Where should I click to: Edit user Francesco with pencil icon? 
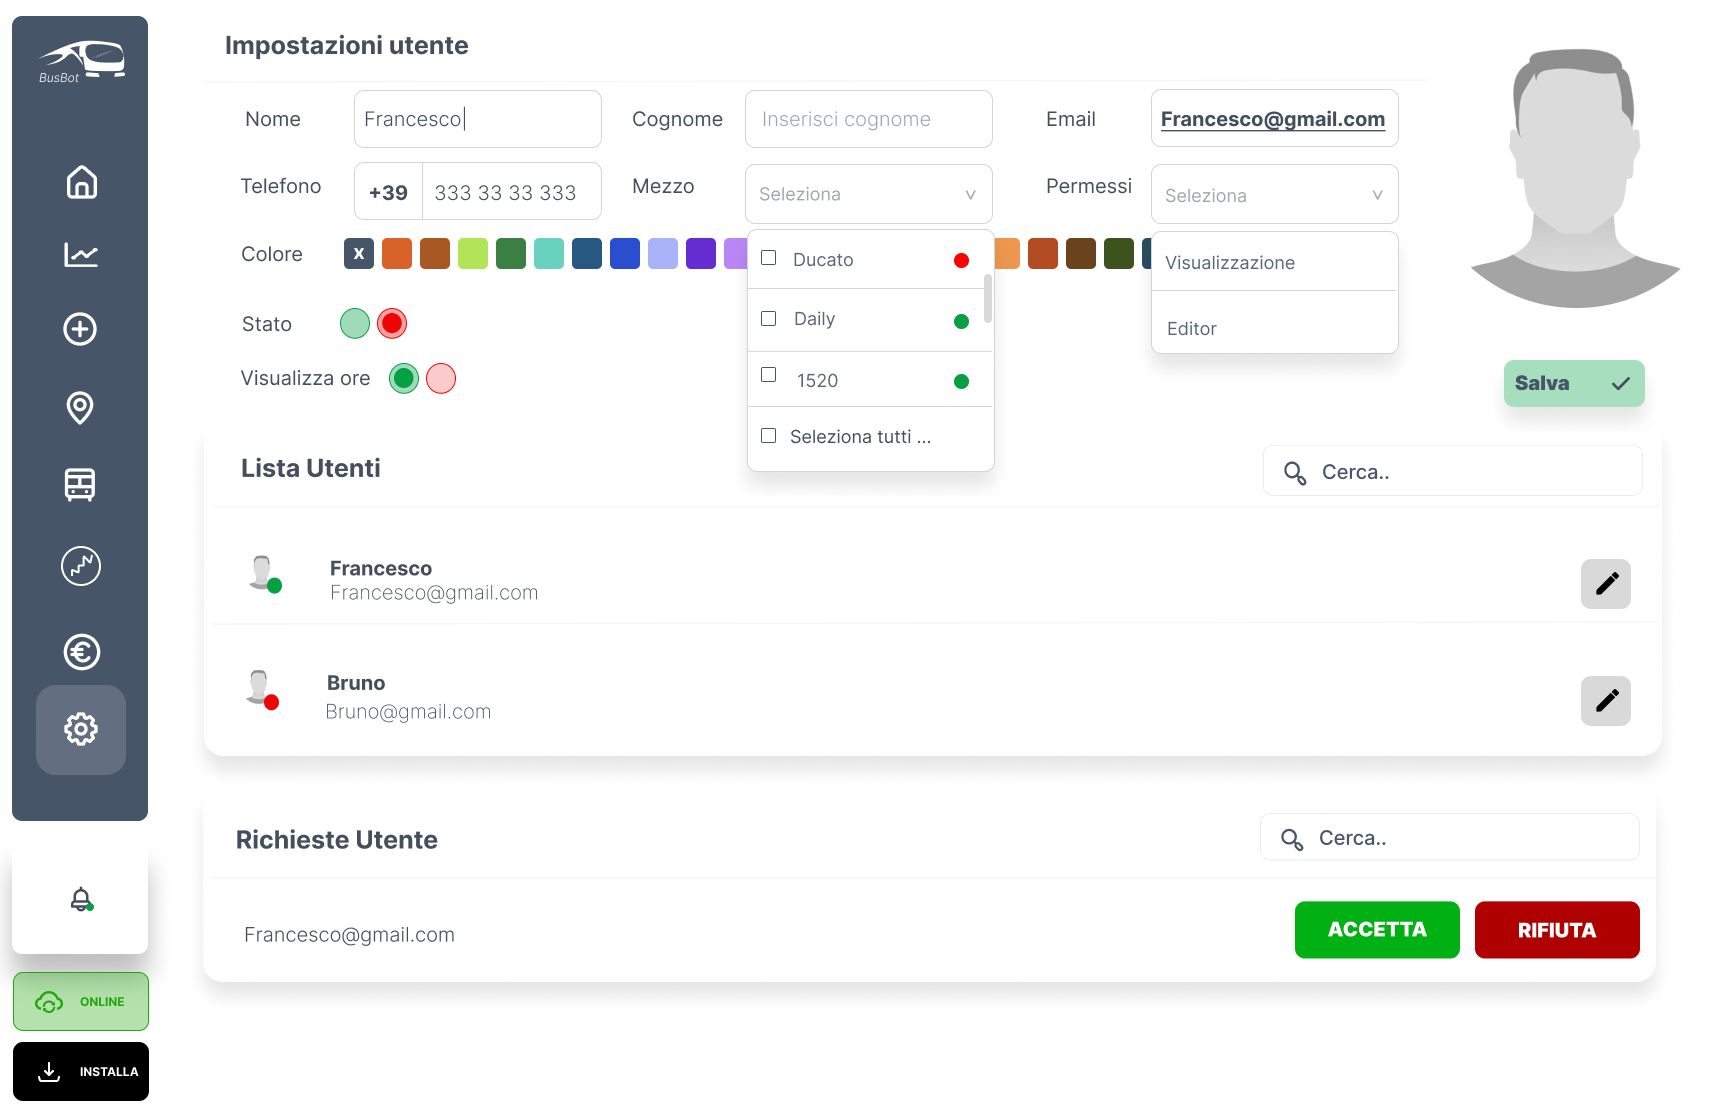tap(1606, 584)
